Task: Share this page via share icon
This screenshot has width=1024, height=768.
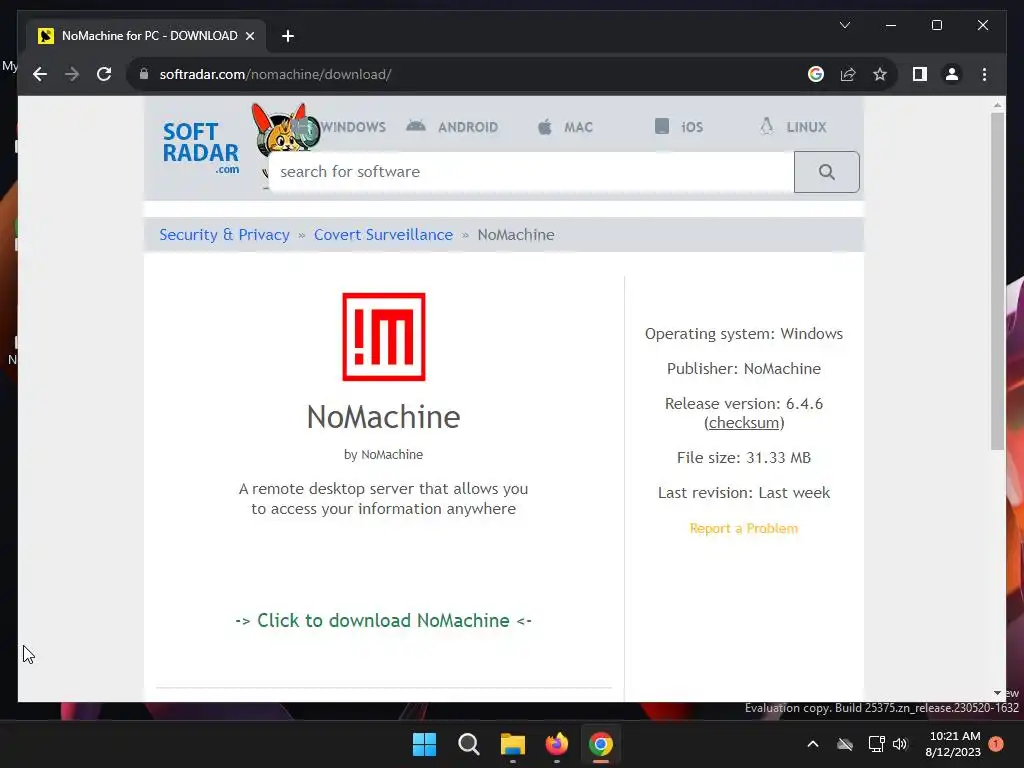Action: tap(848, 74)
